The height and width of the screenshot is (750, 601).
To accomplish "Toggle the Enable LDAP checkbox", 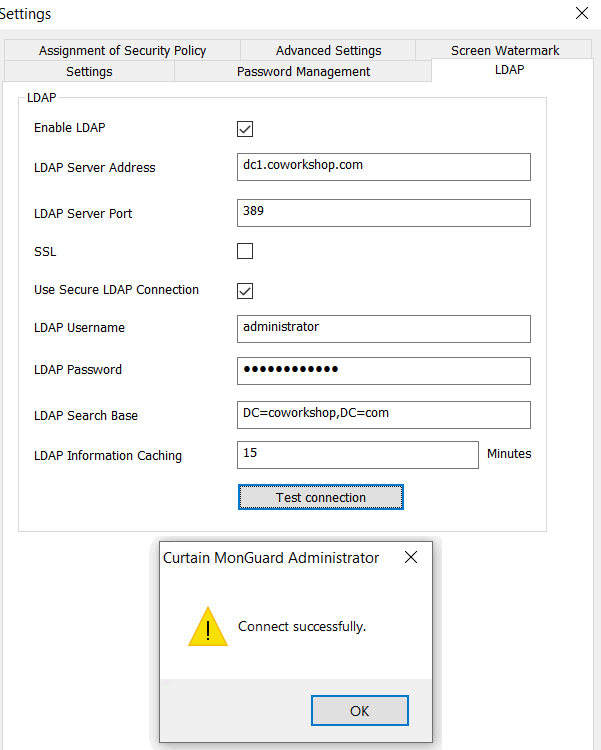I will click(245, 128).
